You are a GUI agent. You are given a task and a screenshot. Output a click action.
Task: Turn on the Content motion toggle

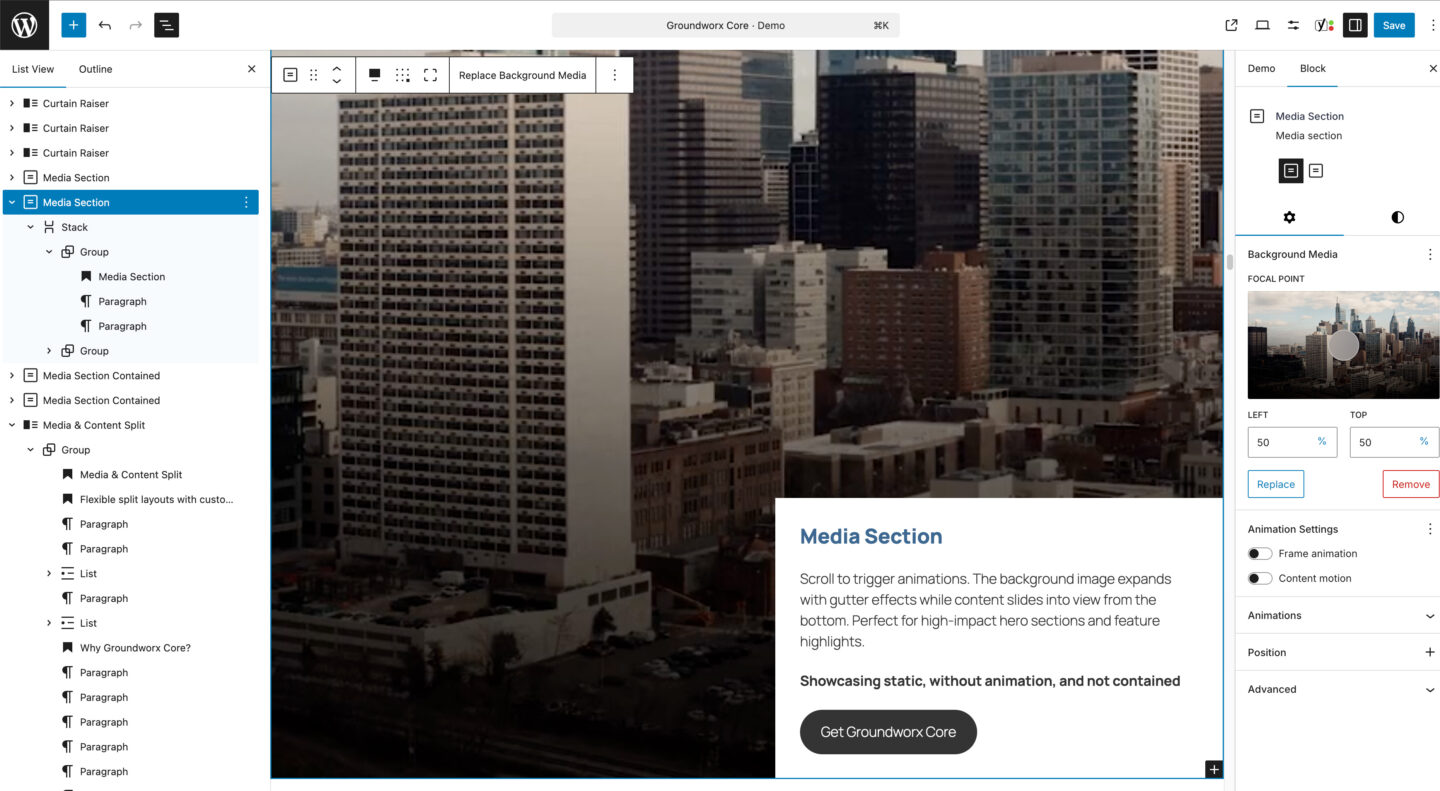1260,579
